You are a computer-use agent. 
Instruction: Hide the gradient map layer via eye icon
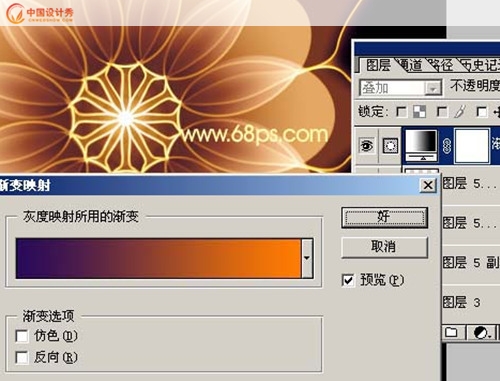pos(367,146)
